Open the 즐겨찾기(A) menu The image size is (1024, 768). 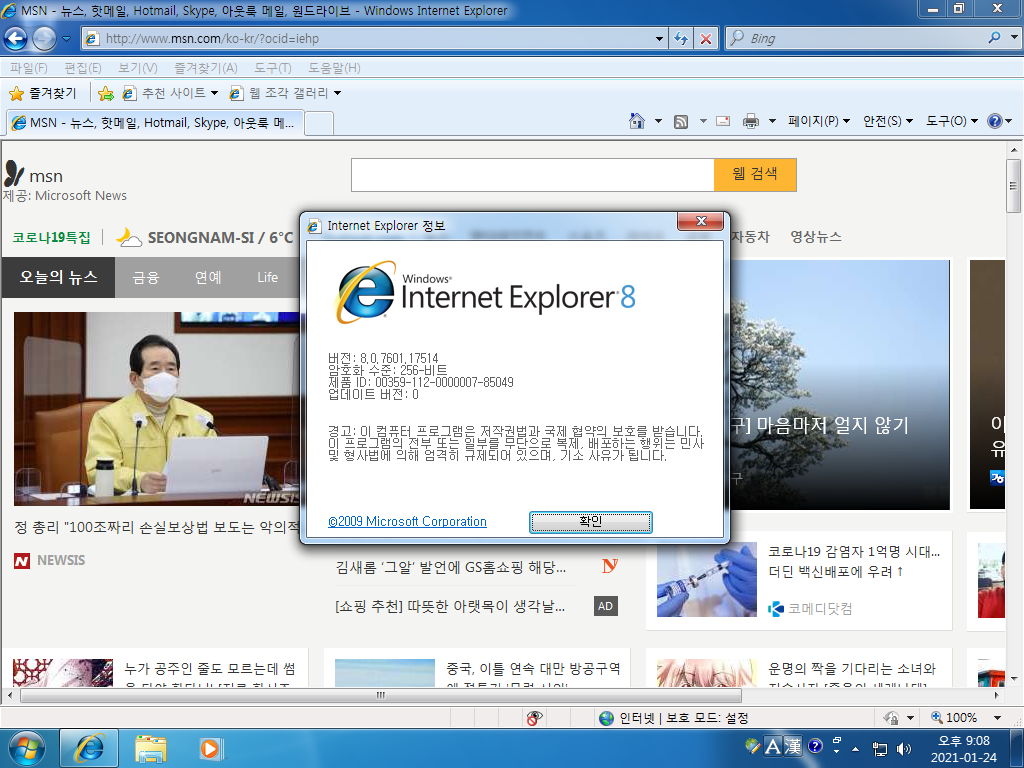(206, 68)
